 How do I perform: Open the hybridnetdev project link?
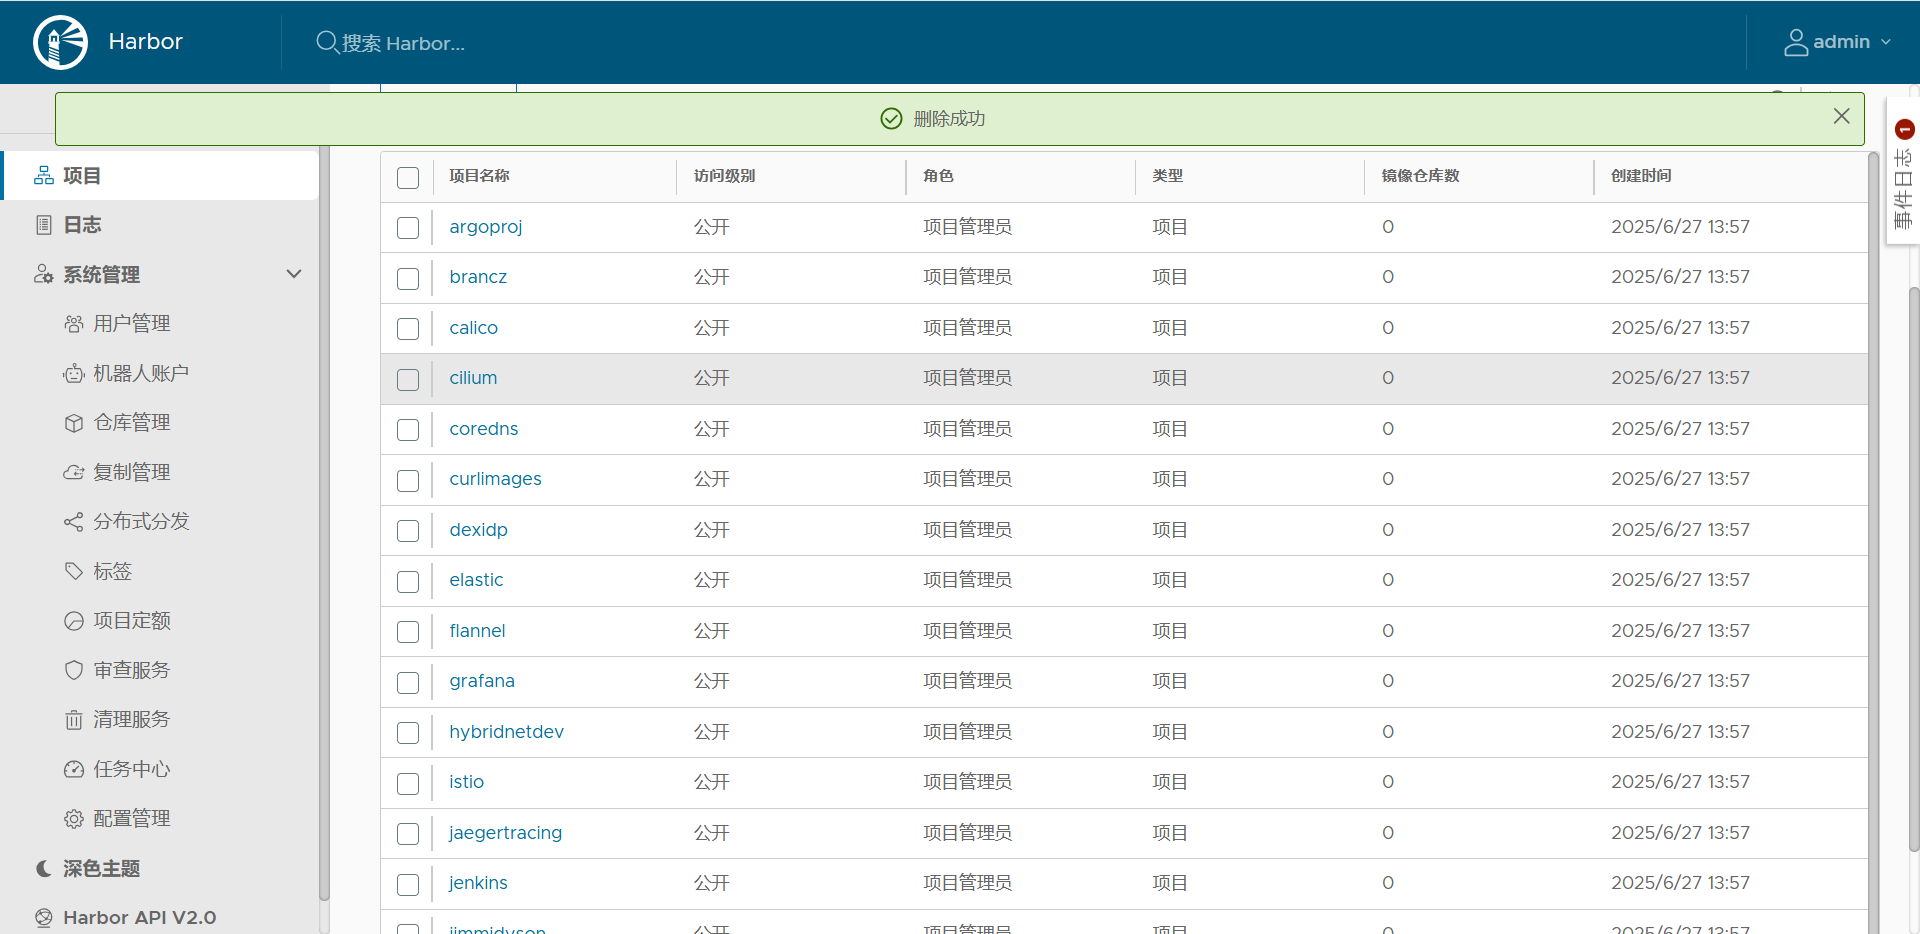(x=507, y=732)
